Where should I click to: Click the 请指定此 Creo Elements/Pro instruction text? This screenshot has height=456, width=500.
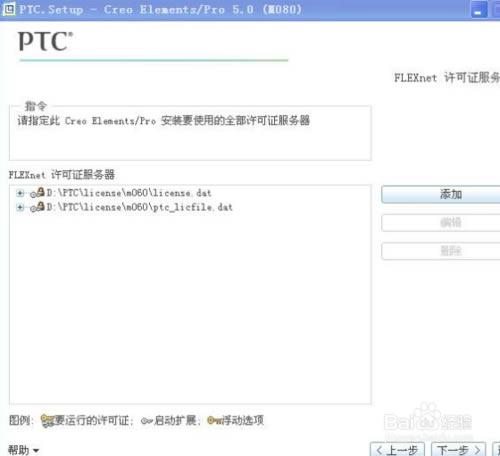click(164, 120)
